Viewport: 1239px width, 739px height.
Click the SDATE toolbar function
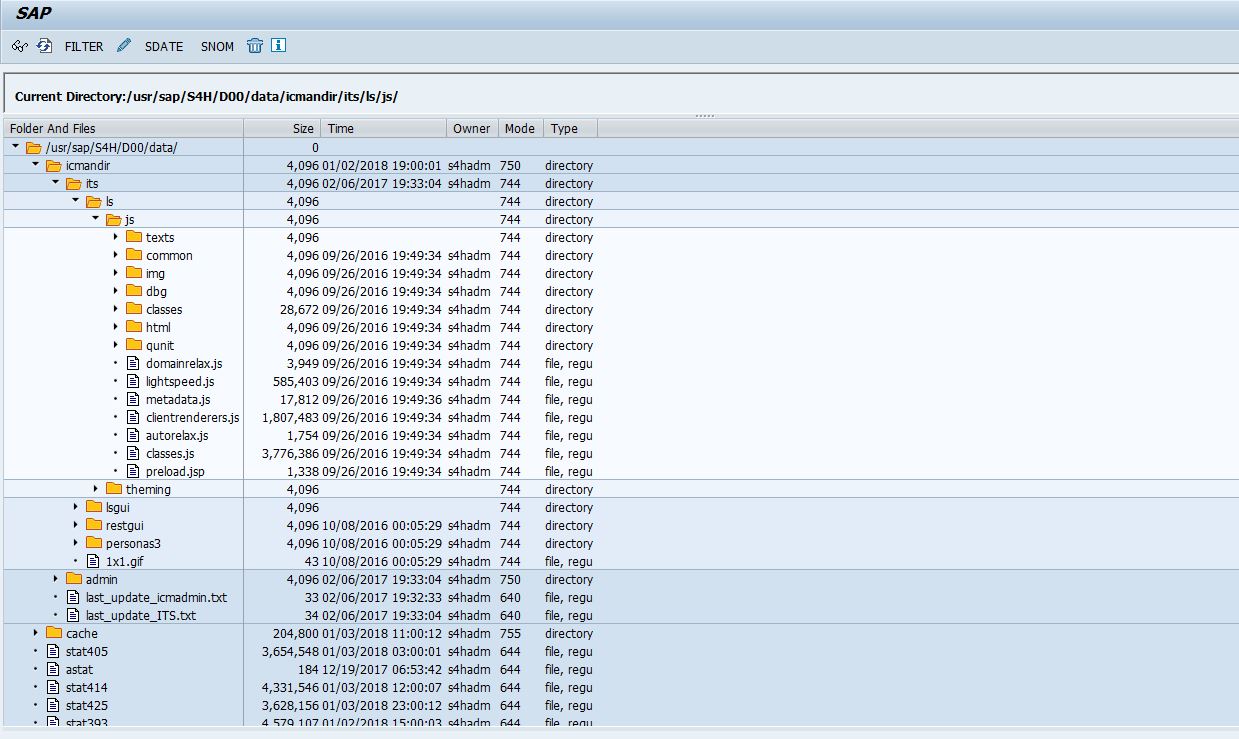coord(163,46)
